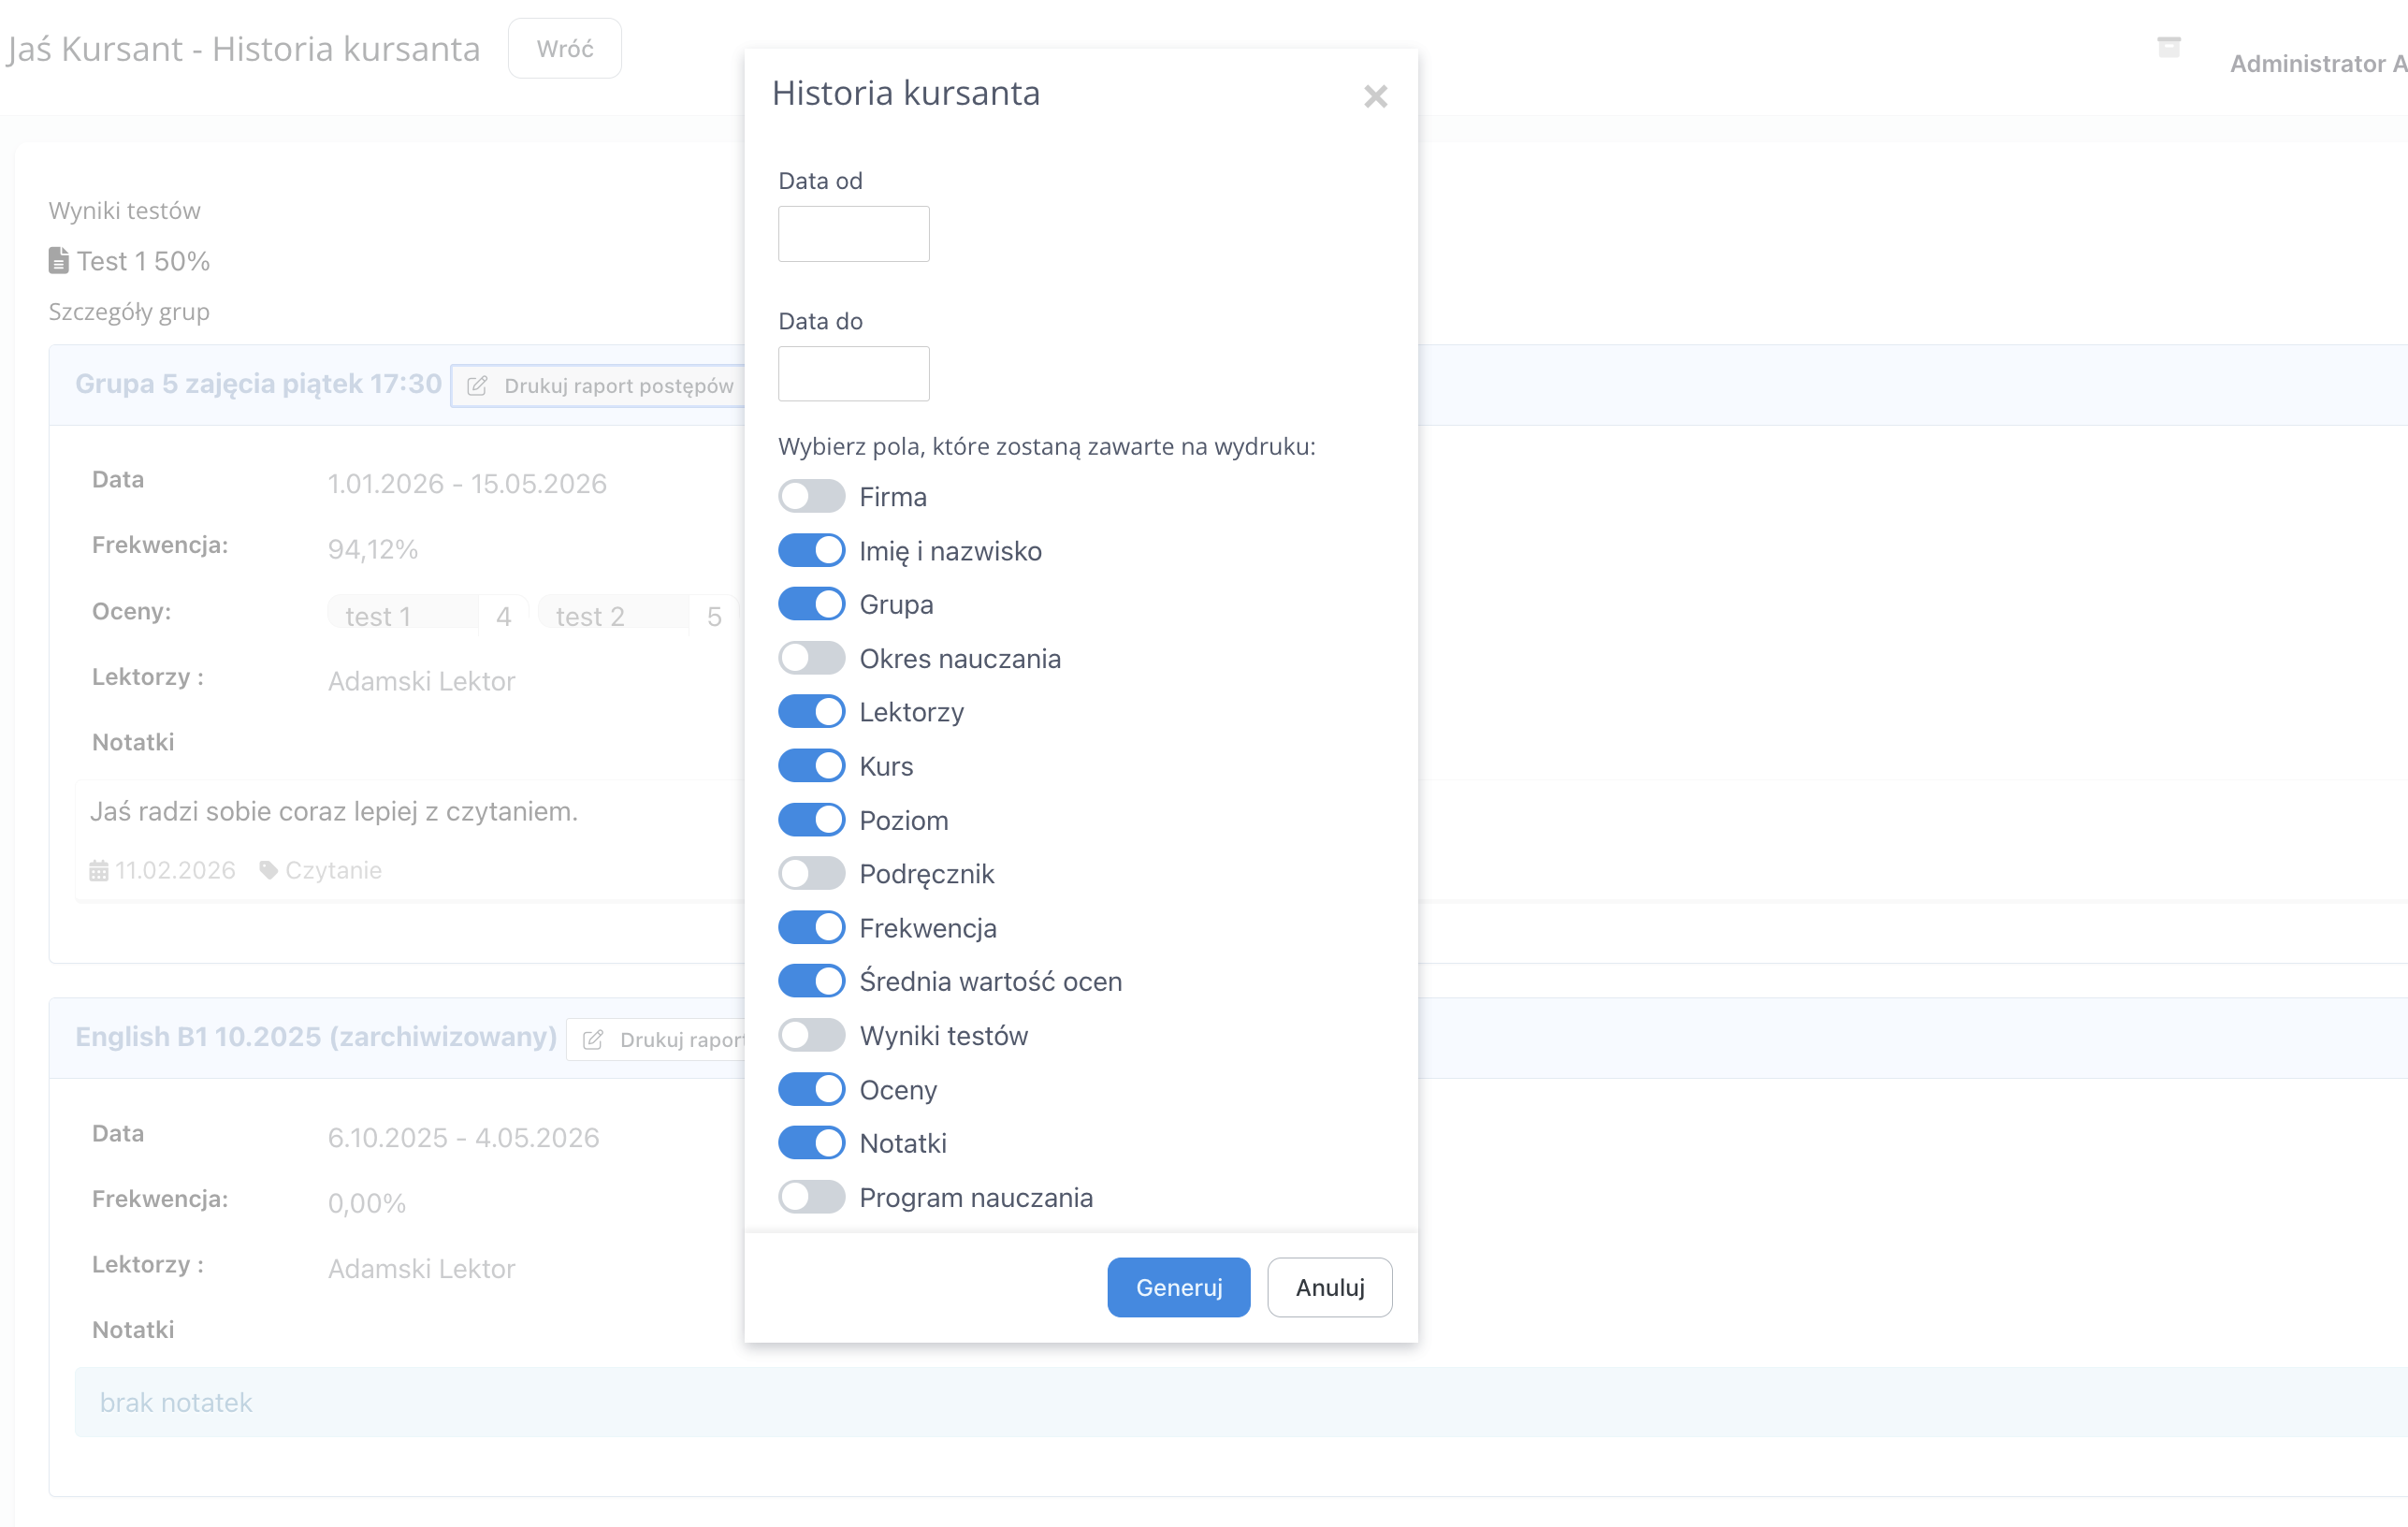Click the edit icon in the English B1 header
This screenshot has width=2408, height=1527.
[593, 1040]
